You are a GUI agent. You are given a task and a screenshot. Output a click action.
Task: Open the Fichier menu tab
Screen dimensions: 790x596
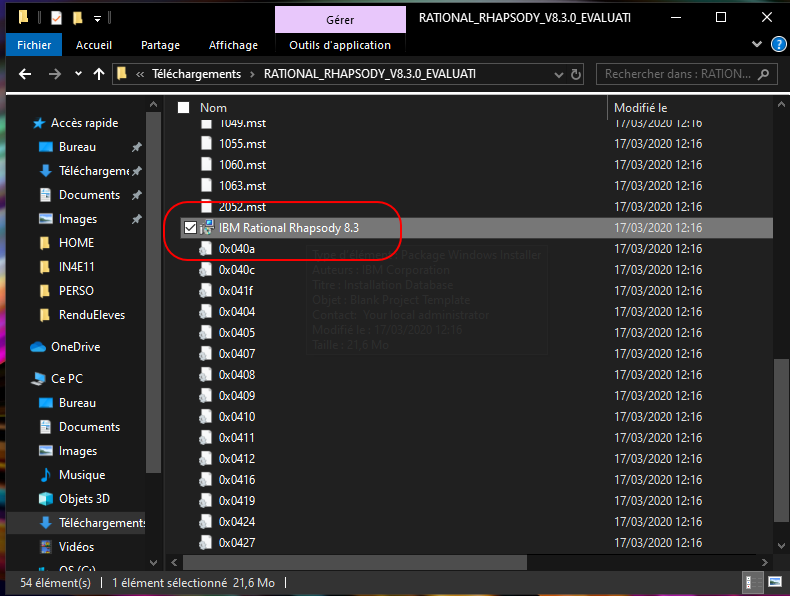pos(34,45)
